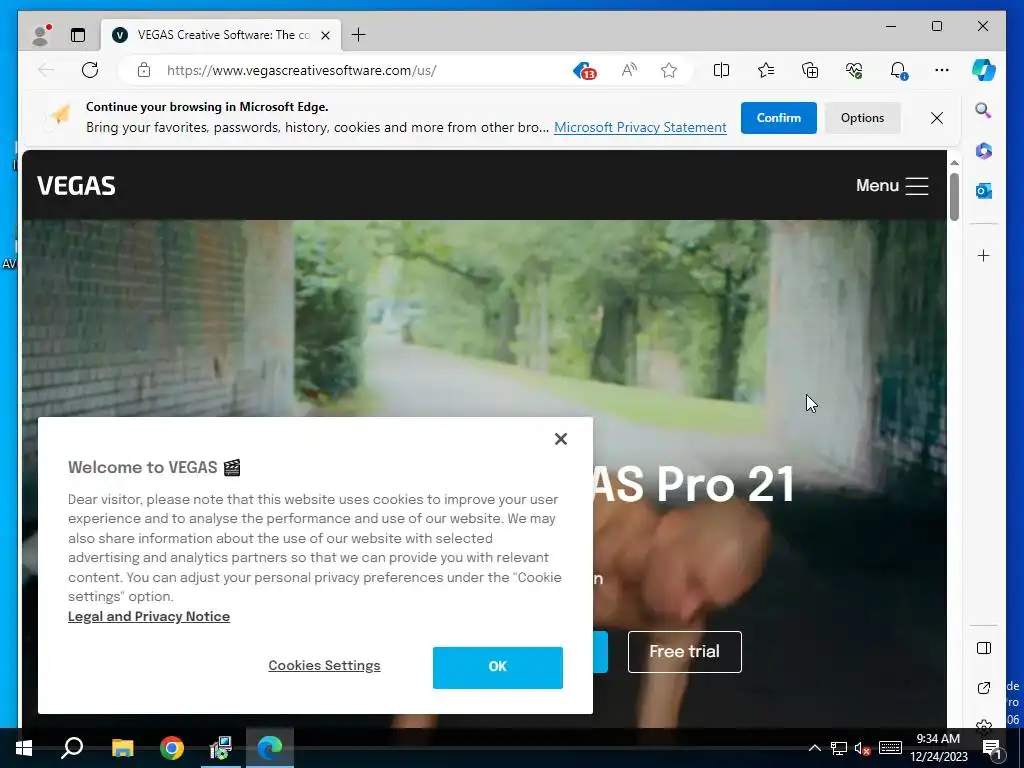Activate Read aloud icon in address bar
This screenshot has height=768, width=1024.
click(629, 70)
